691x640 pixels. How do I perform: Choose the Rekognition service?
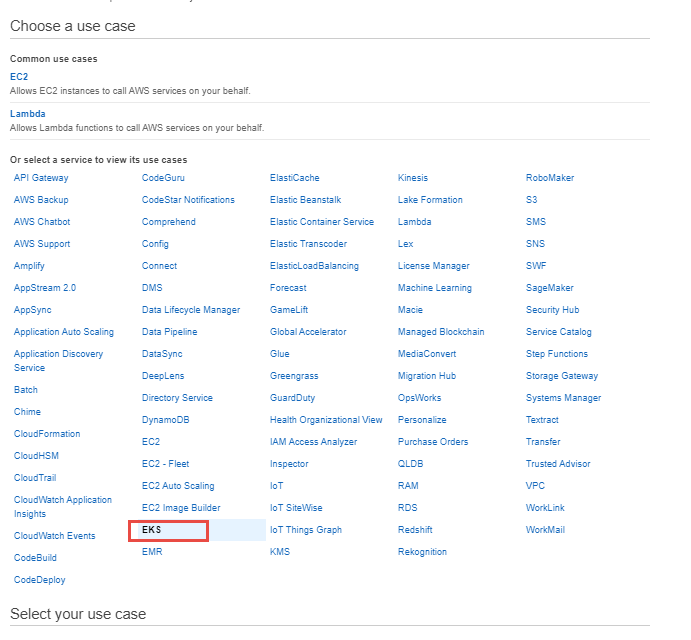[422, 552]
